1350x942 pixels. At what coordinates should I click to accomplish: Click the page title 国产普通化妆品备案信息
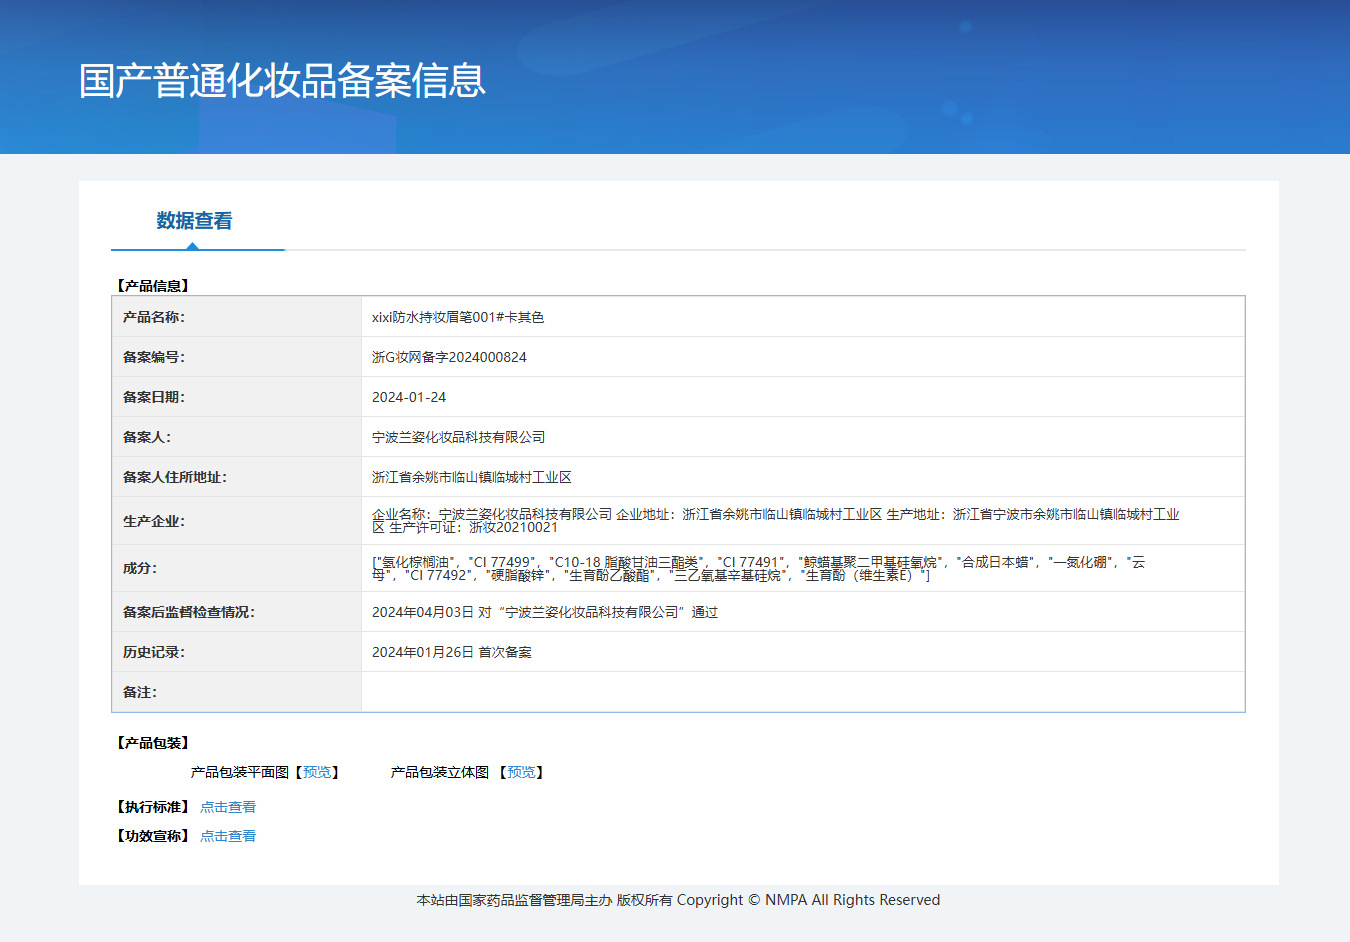(x=282, y=81)
